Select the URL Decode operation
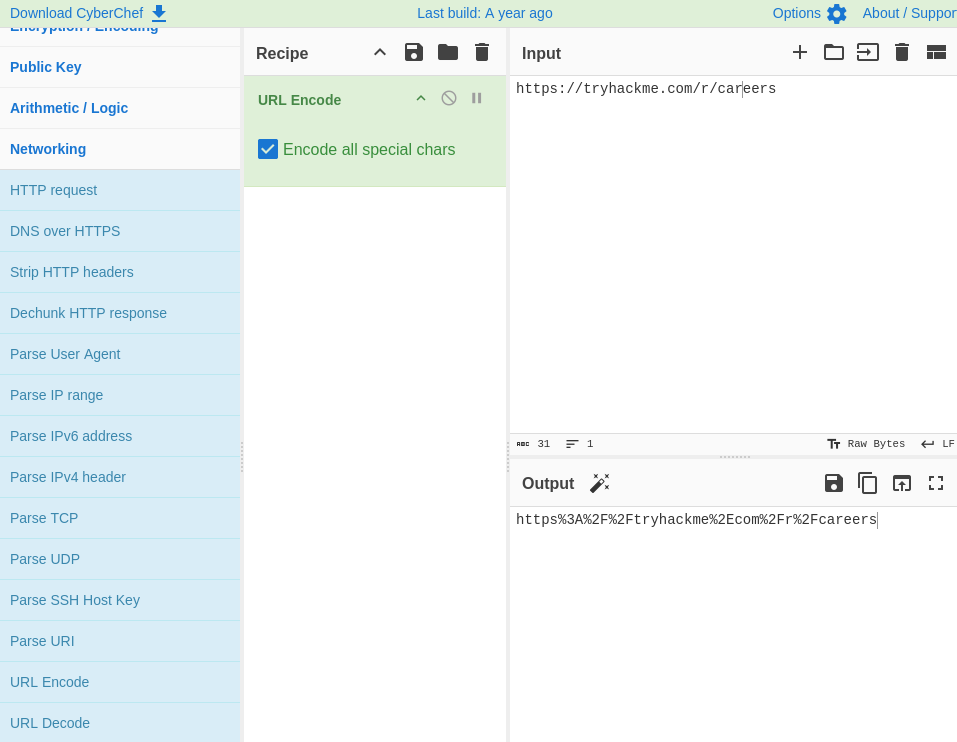This screenshot has width=957, height=742. tap(120, 723)
